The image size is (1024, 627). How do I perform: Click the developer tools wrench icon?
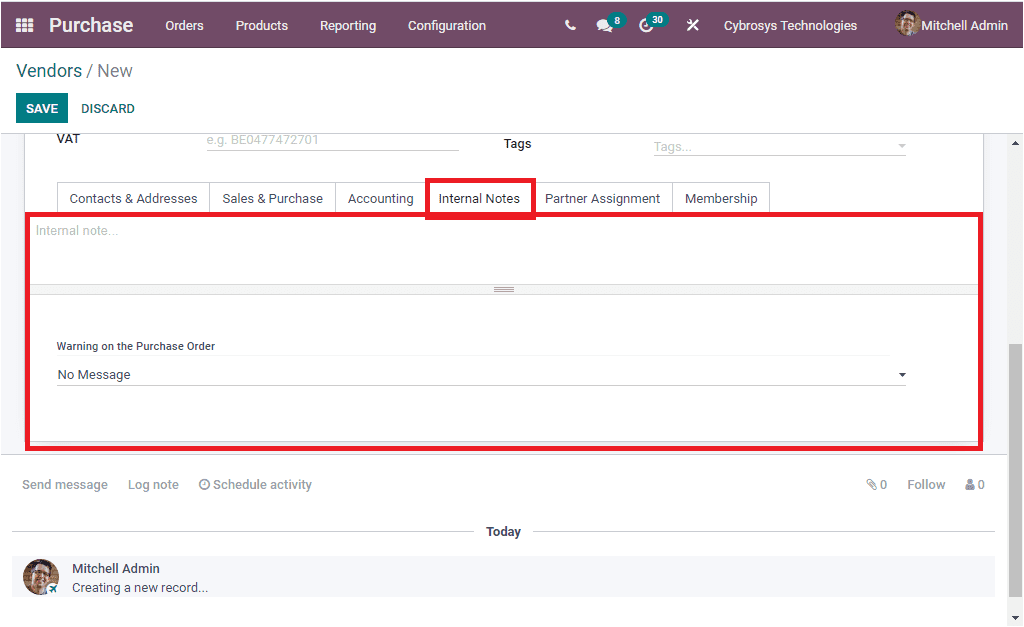click(x=693, y=25)
